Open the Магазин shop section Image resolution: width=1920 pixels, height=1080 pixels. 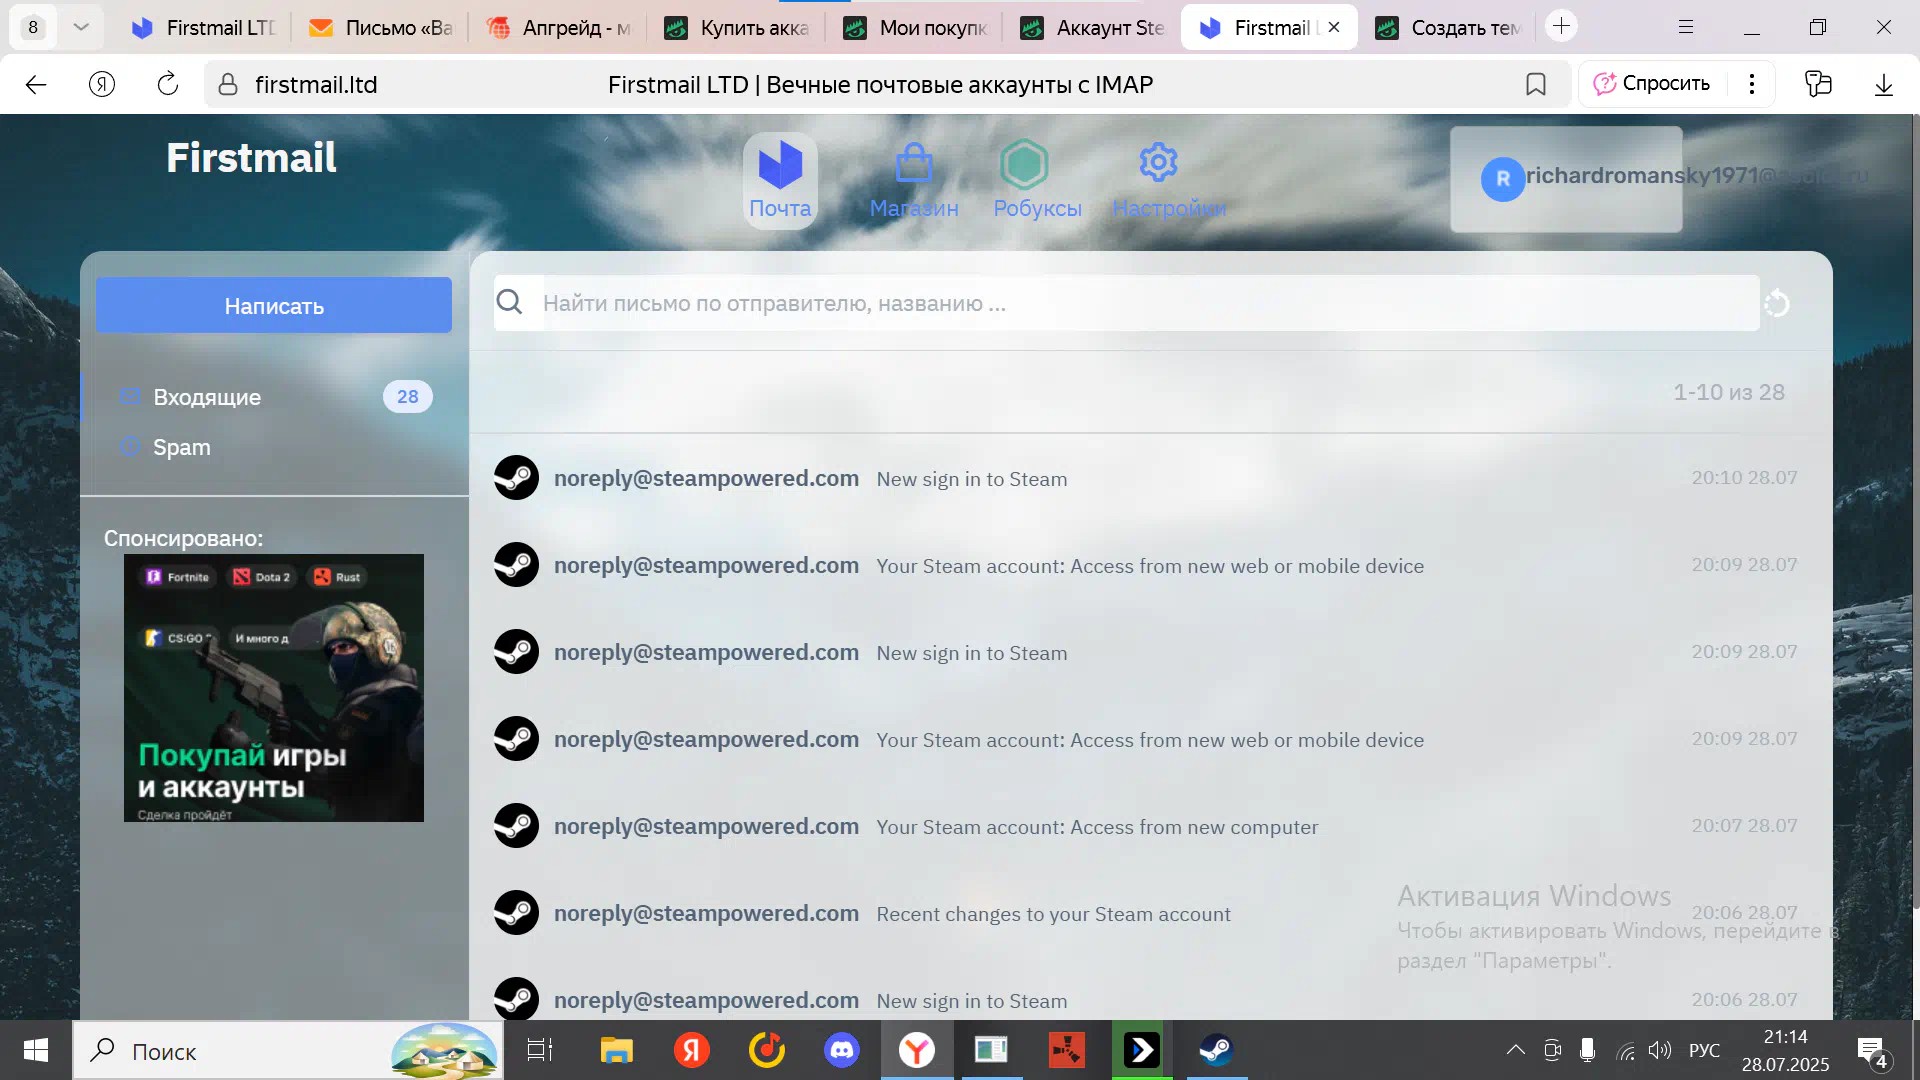point(913,180)
